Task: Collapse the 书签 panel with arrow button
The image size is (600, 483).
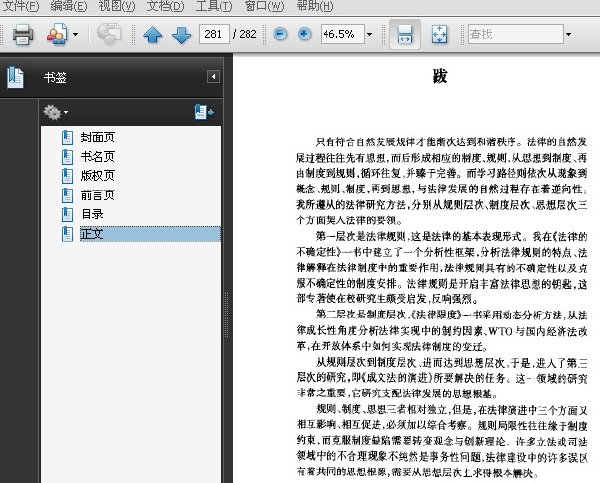Action: tap(214, 77)
